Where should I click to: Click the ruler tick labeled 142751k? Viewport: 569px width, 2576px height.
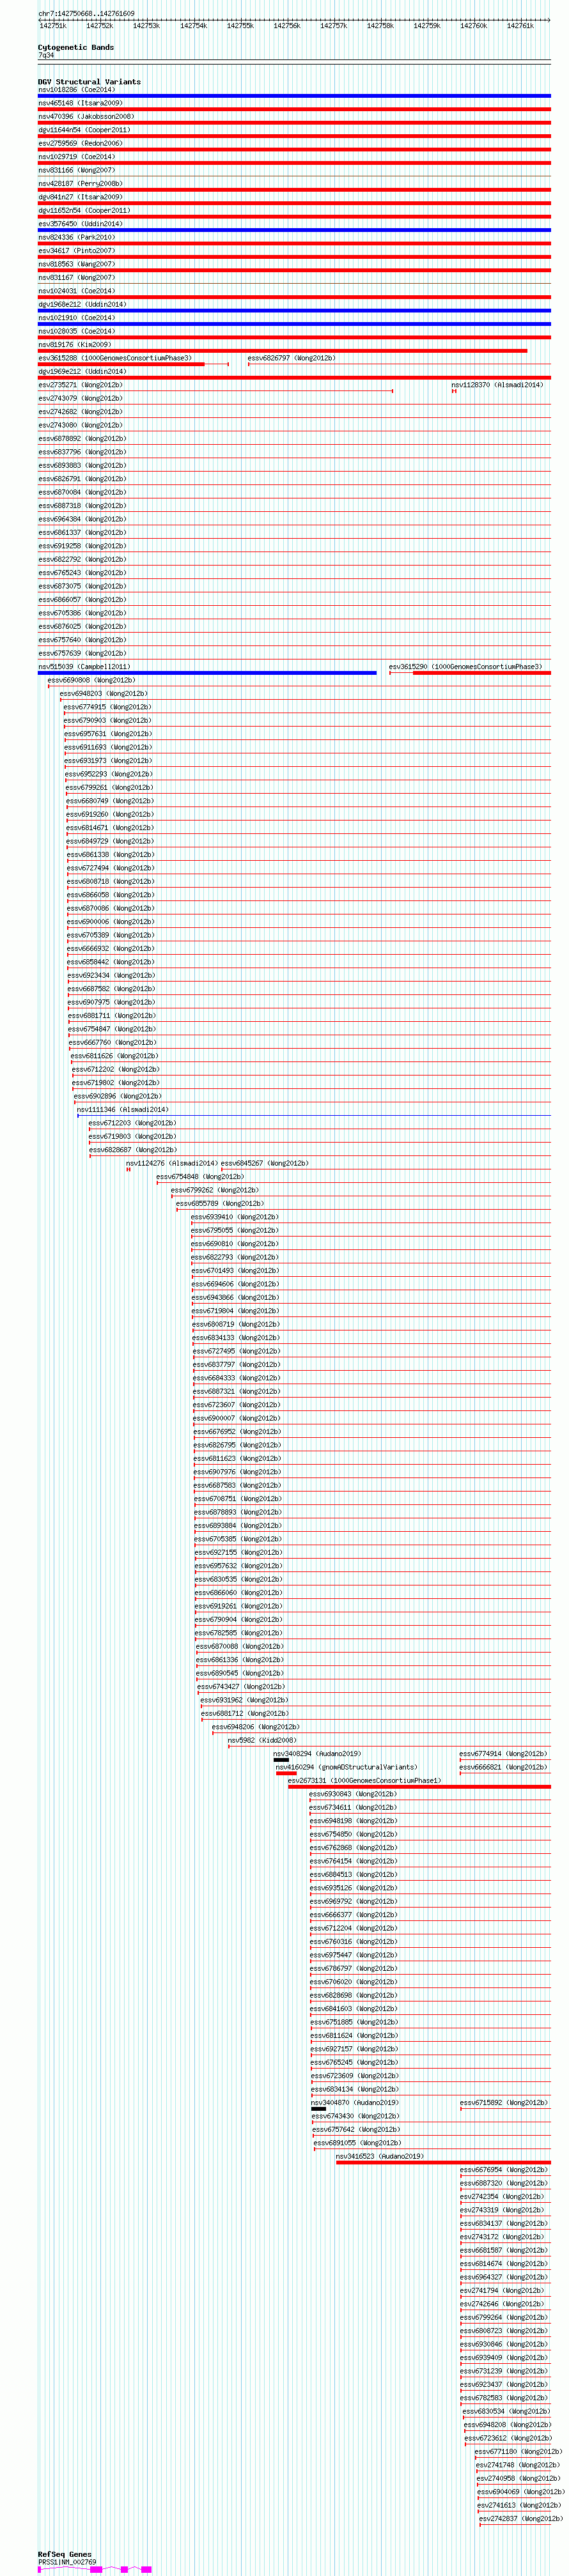53,26
